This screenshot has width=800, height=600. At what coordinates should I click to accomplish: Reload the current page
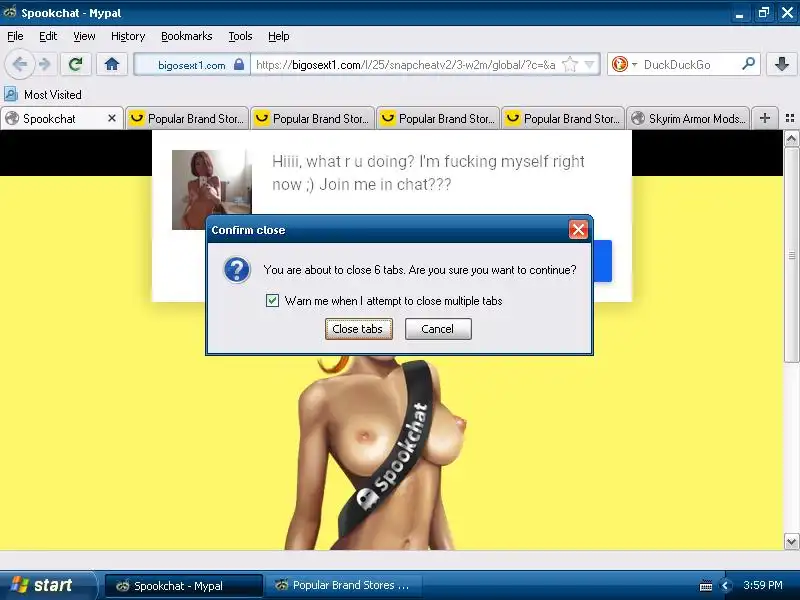76,64
